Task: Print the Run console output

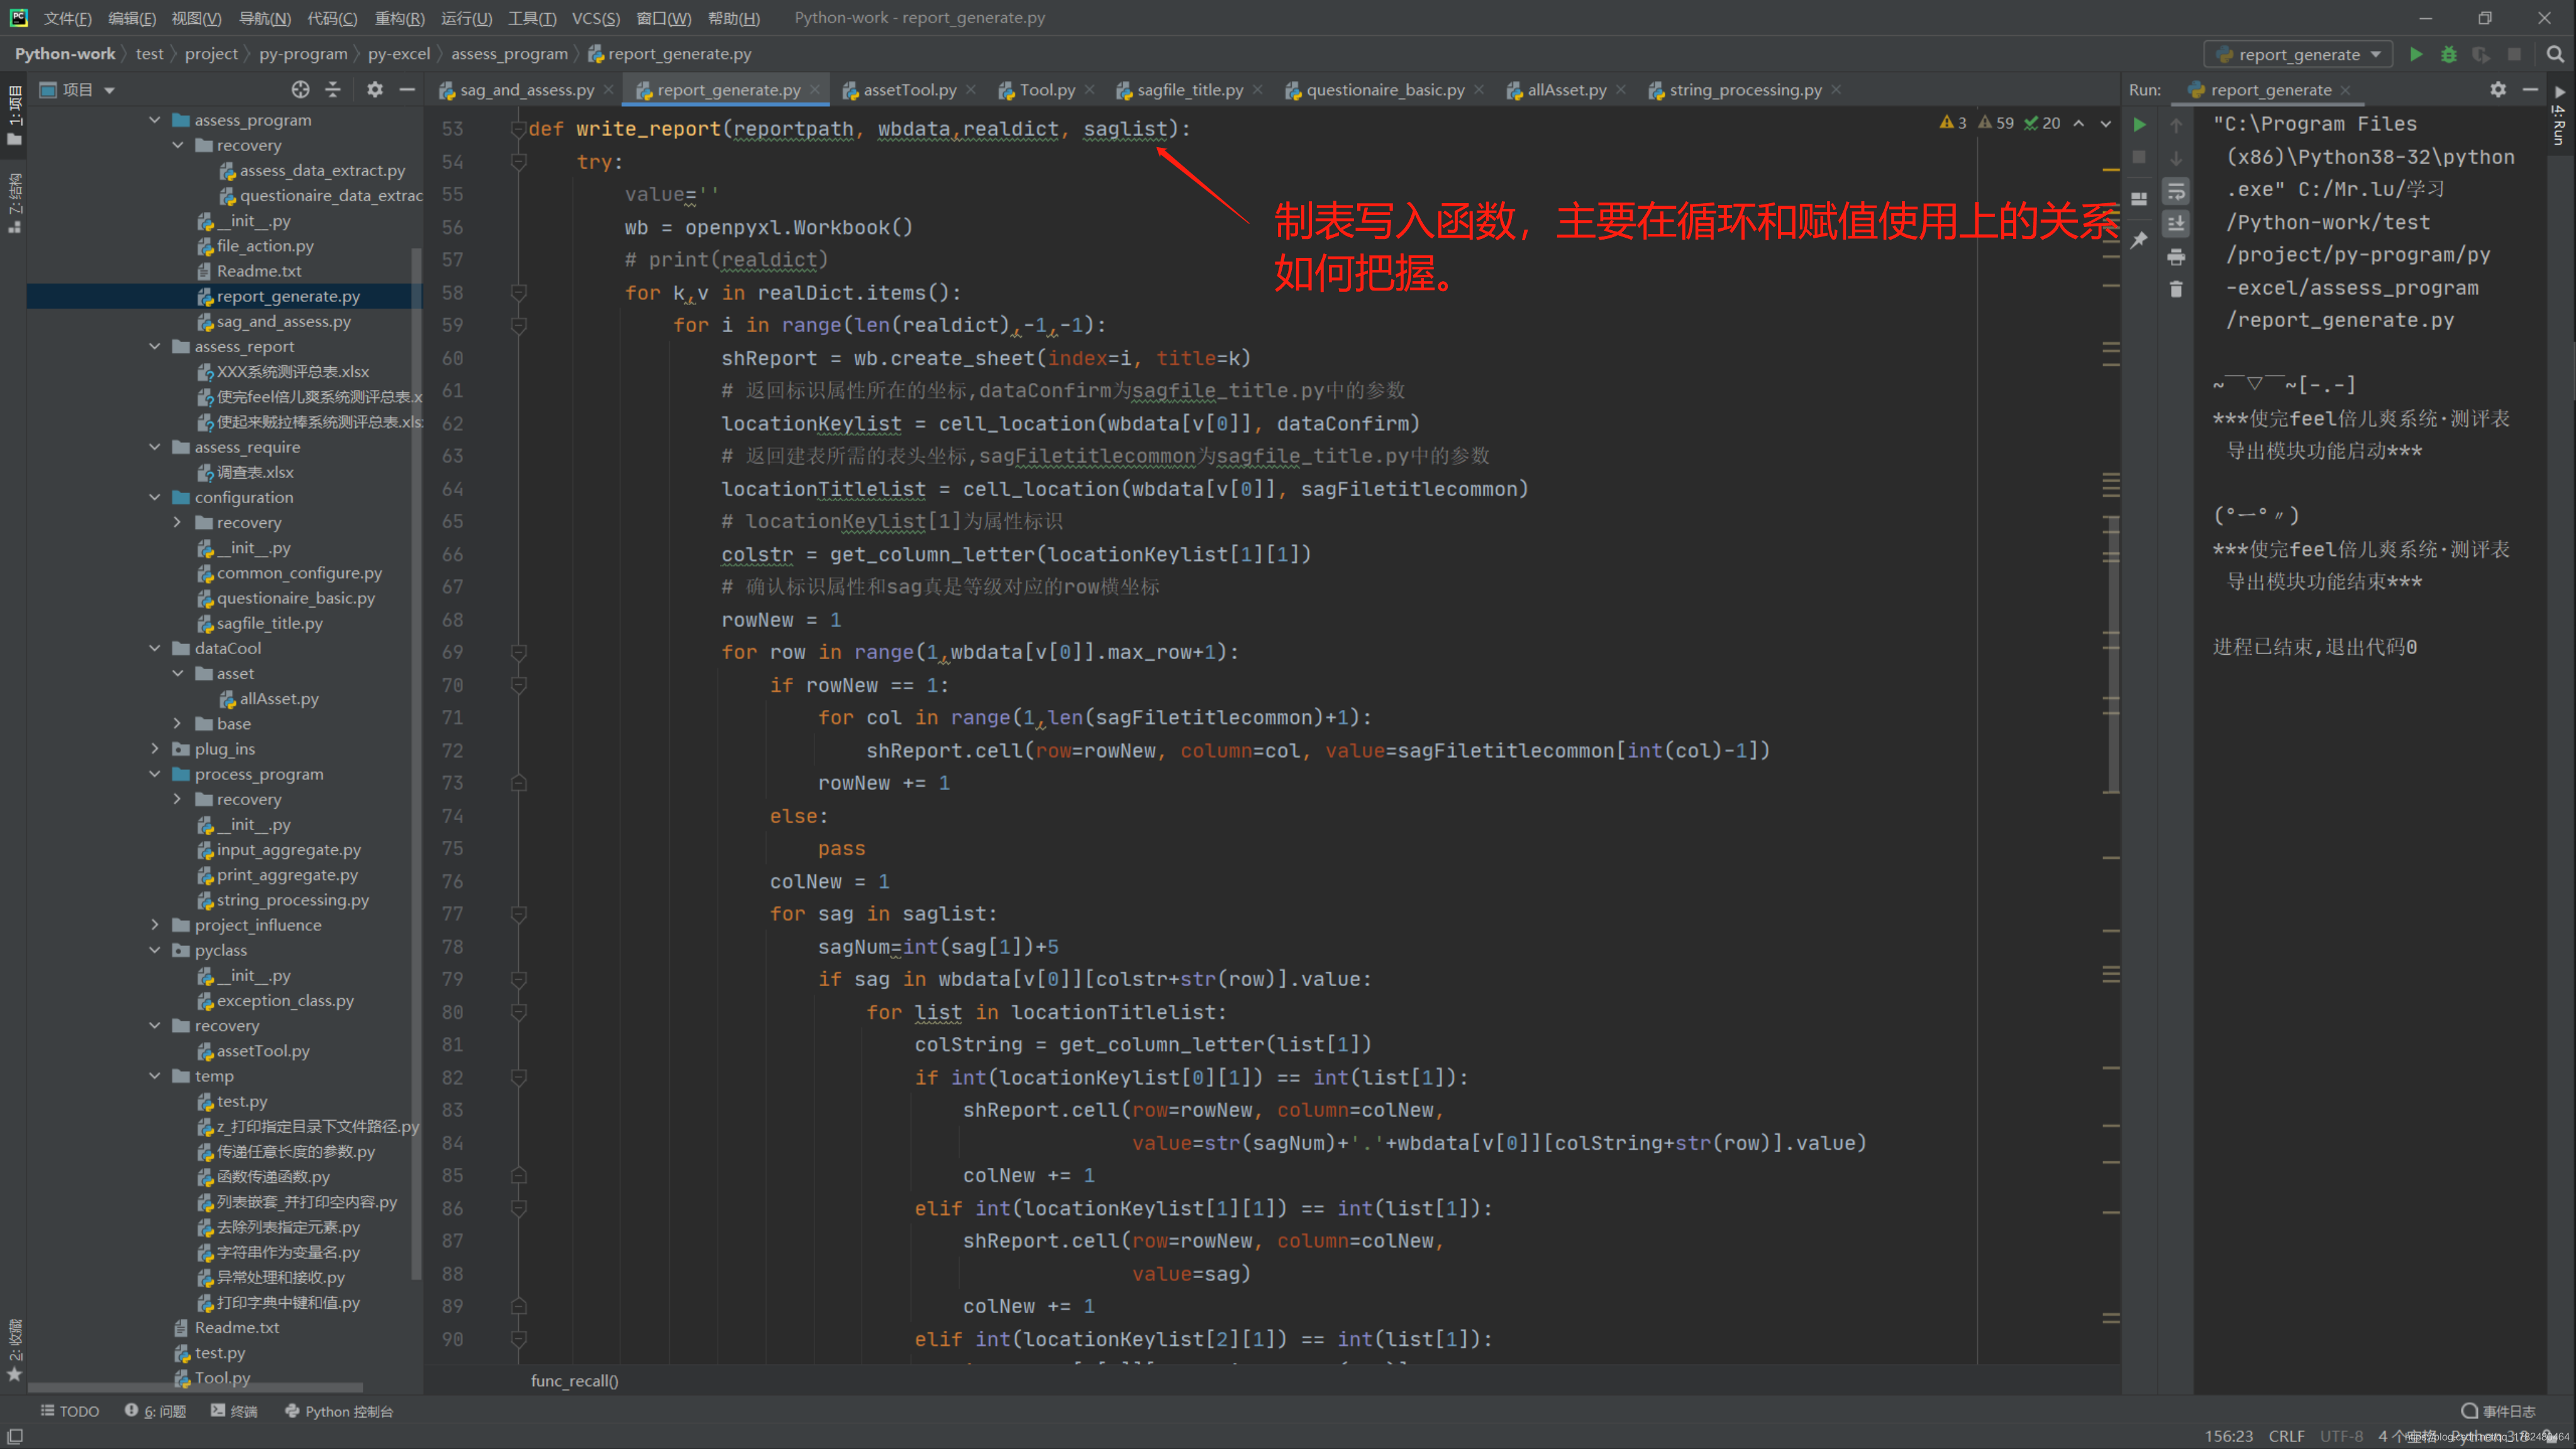Action: (x=2176, y=257)
